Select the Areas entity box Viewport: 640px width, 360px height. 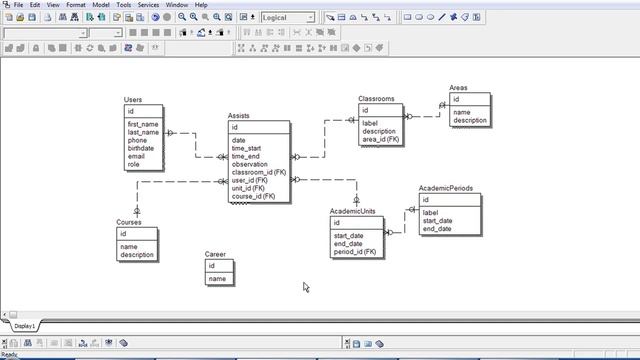470,110
